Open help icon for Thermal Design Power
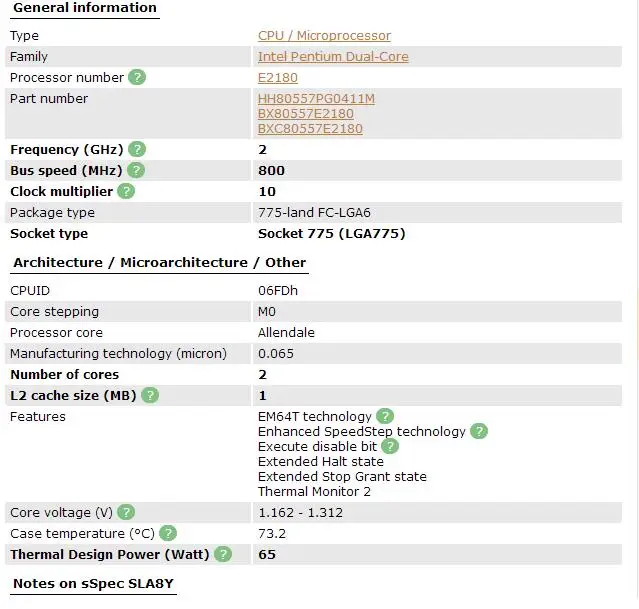This screenshot has height=609, width=639. coord(223,554)
